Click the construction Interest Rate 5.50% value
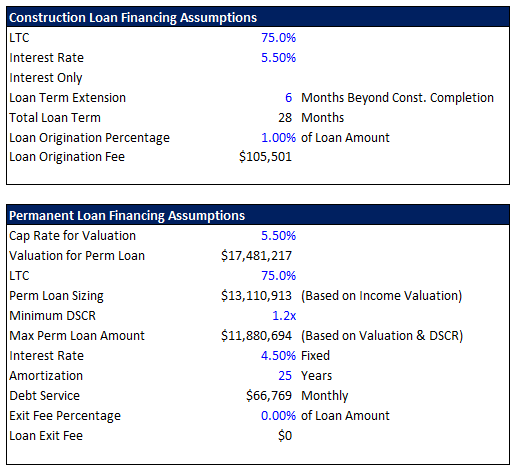Image resolution: width=515 pixels, height=472 pixels. [278, 58]
